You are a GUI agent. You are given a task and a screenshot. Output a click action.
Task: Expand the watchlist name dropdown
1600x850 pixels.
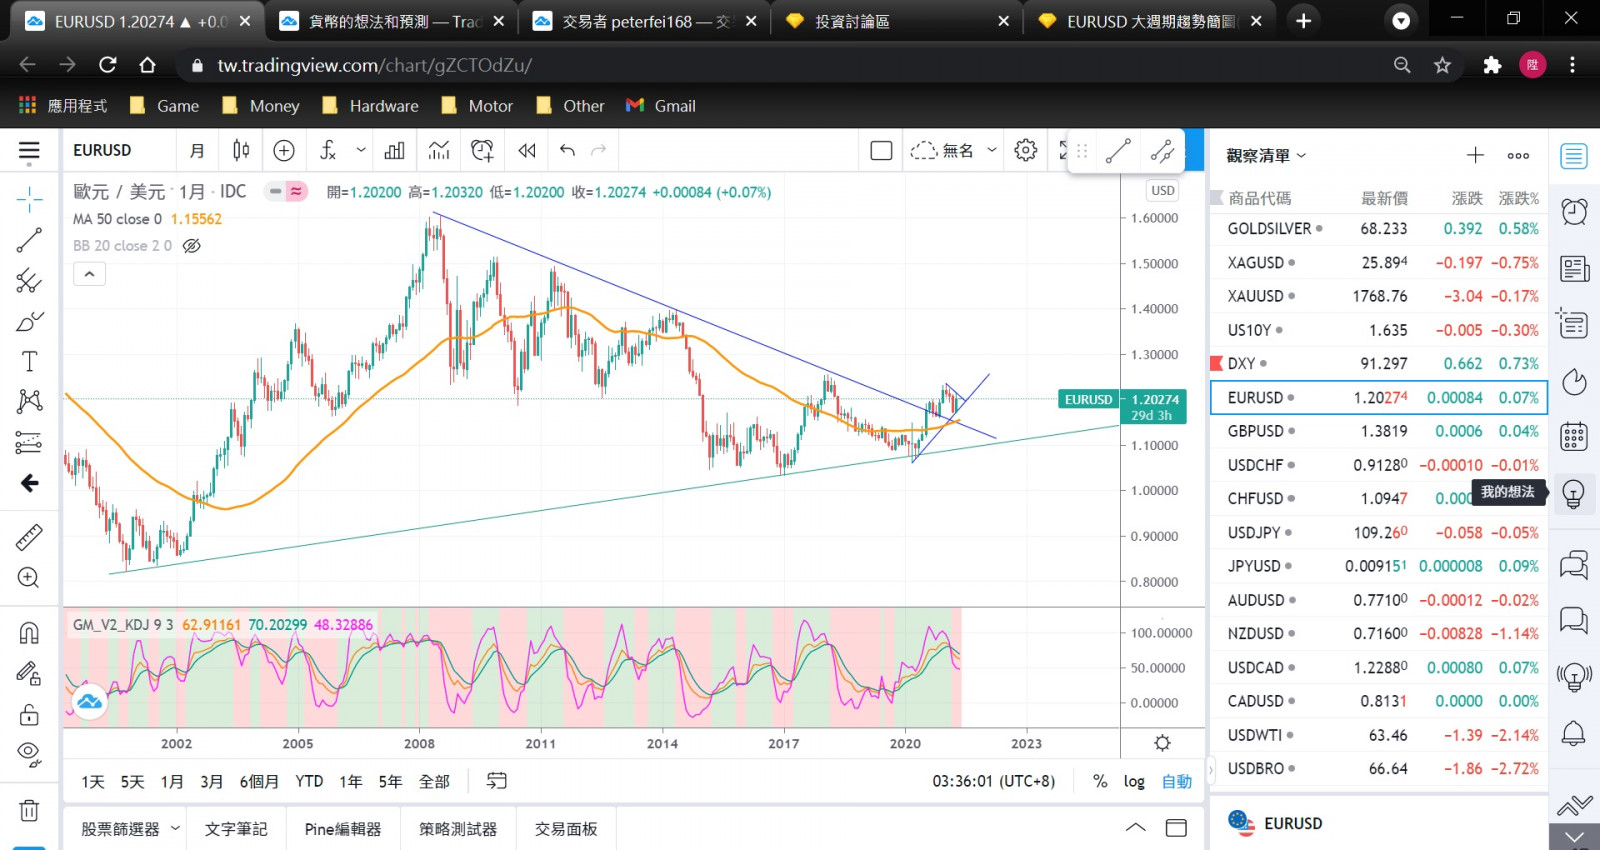click(1301, 156)
